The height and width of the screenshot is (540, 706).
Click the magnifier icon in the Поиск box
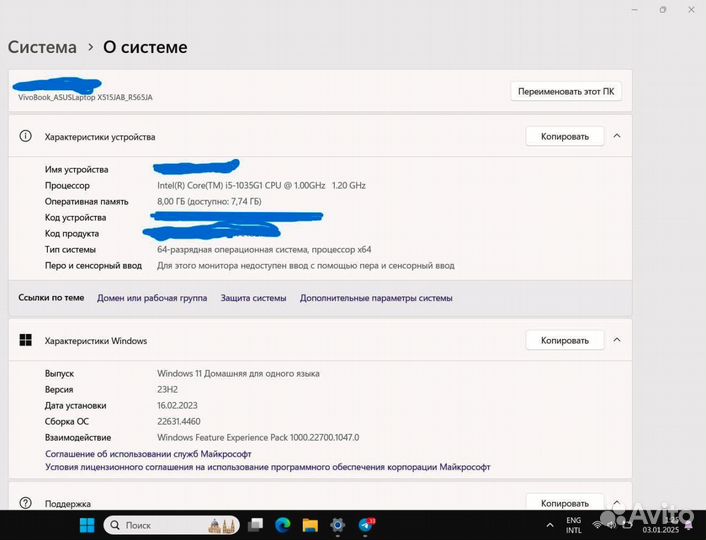(115, 525)
